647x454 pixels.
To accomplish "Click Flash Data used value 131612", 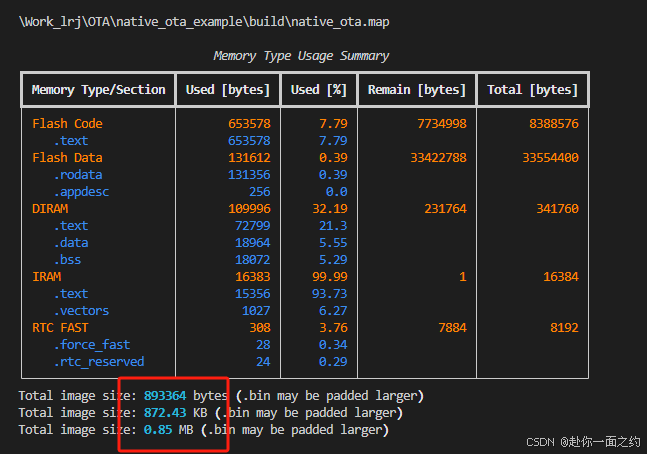I will (x=249, y=158).
